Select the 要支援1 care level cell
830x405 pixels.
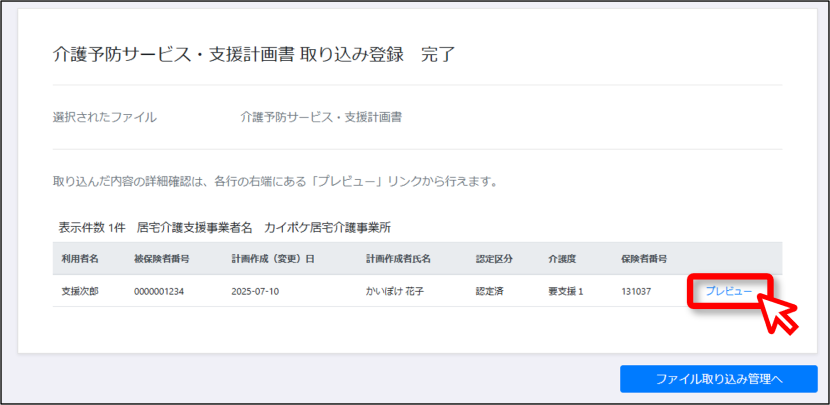(566, 291)
